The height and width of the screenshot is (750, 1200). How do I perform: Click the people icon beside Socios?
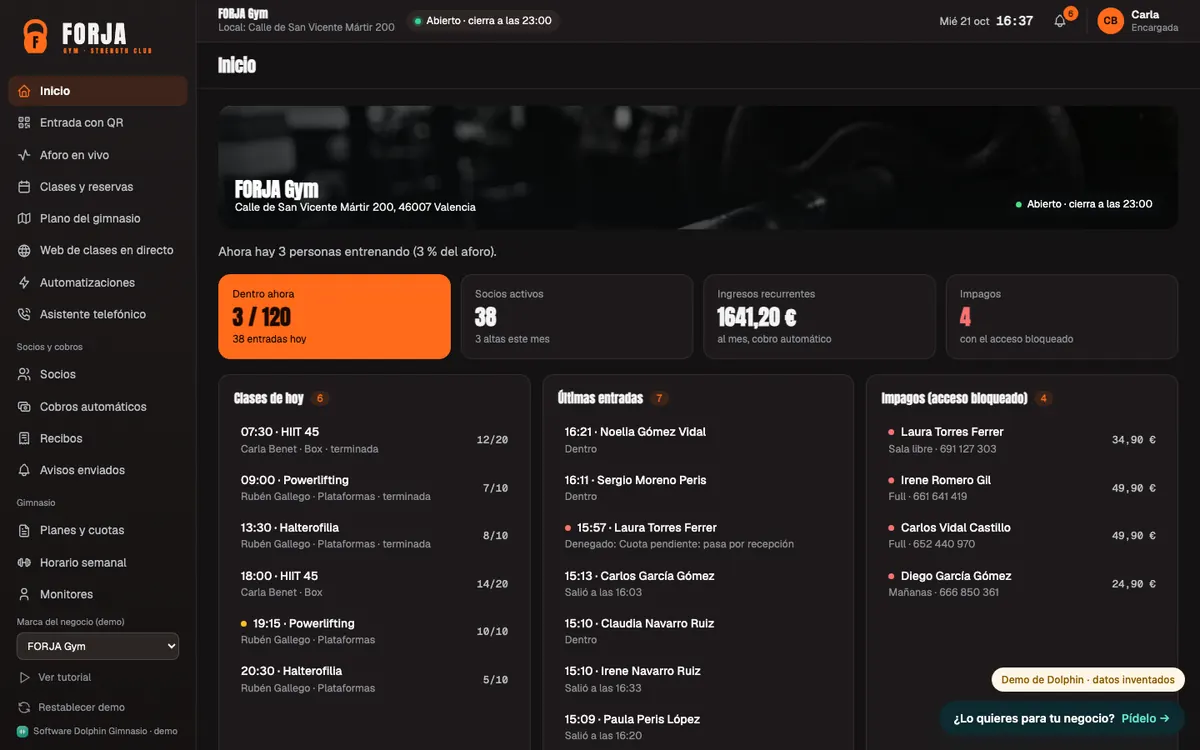tap(24, 375)
